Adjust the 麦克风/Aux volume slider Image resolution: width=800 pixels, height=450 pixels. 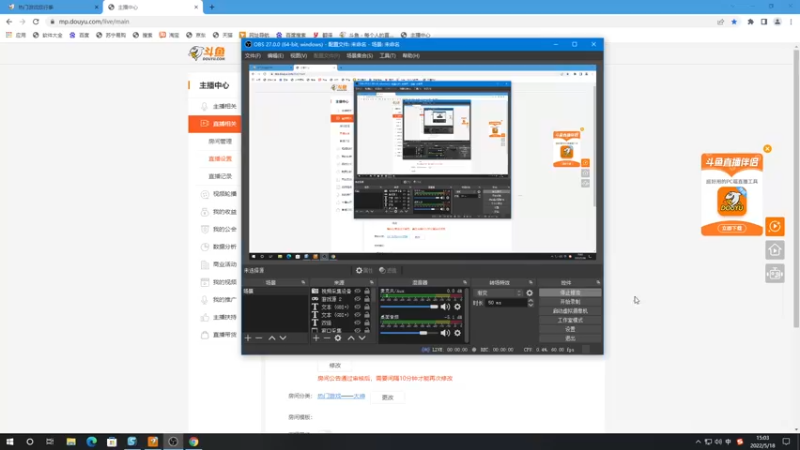tap(409, 307)
